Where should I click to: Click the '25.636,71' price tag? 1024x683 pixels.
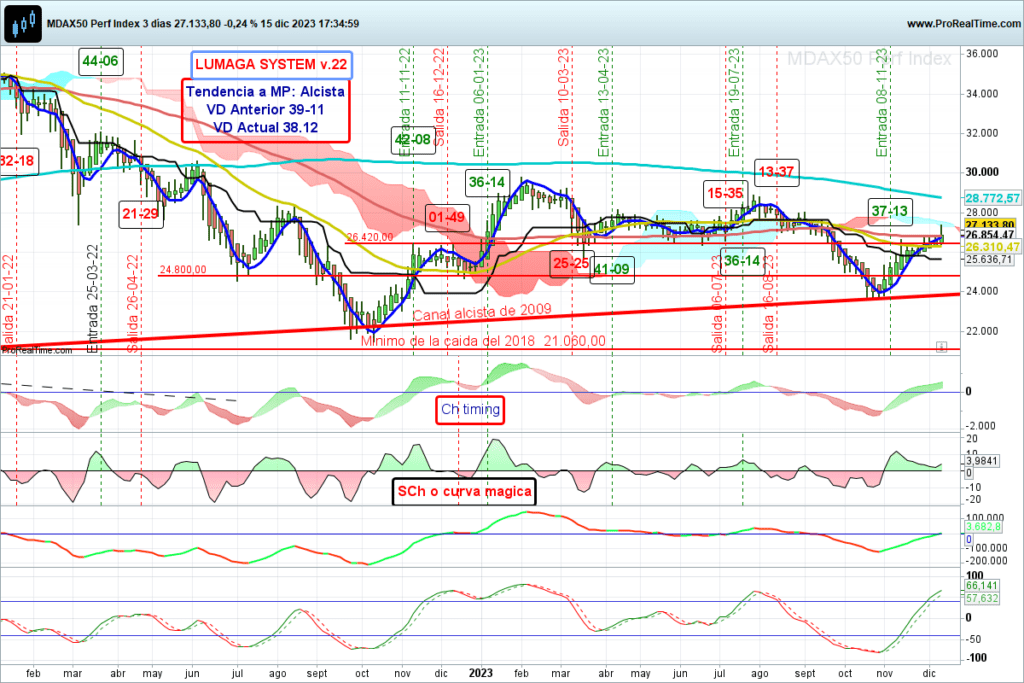(x=989, y=259)
